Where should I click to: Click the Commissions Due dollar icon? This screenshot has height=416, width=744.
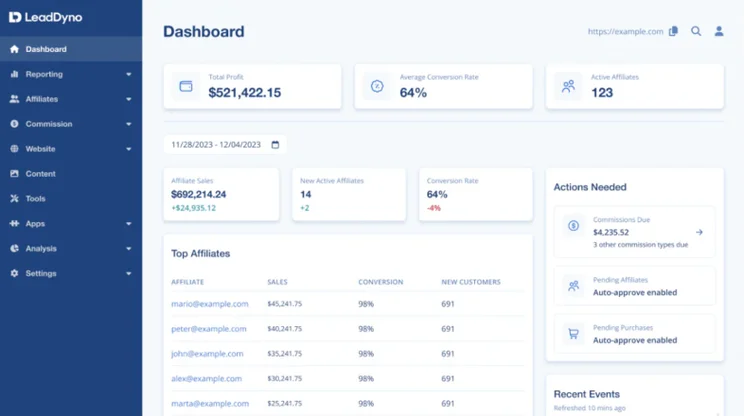point(573,226)
